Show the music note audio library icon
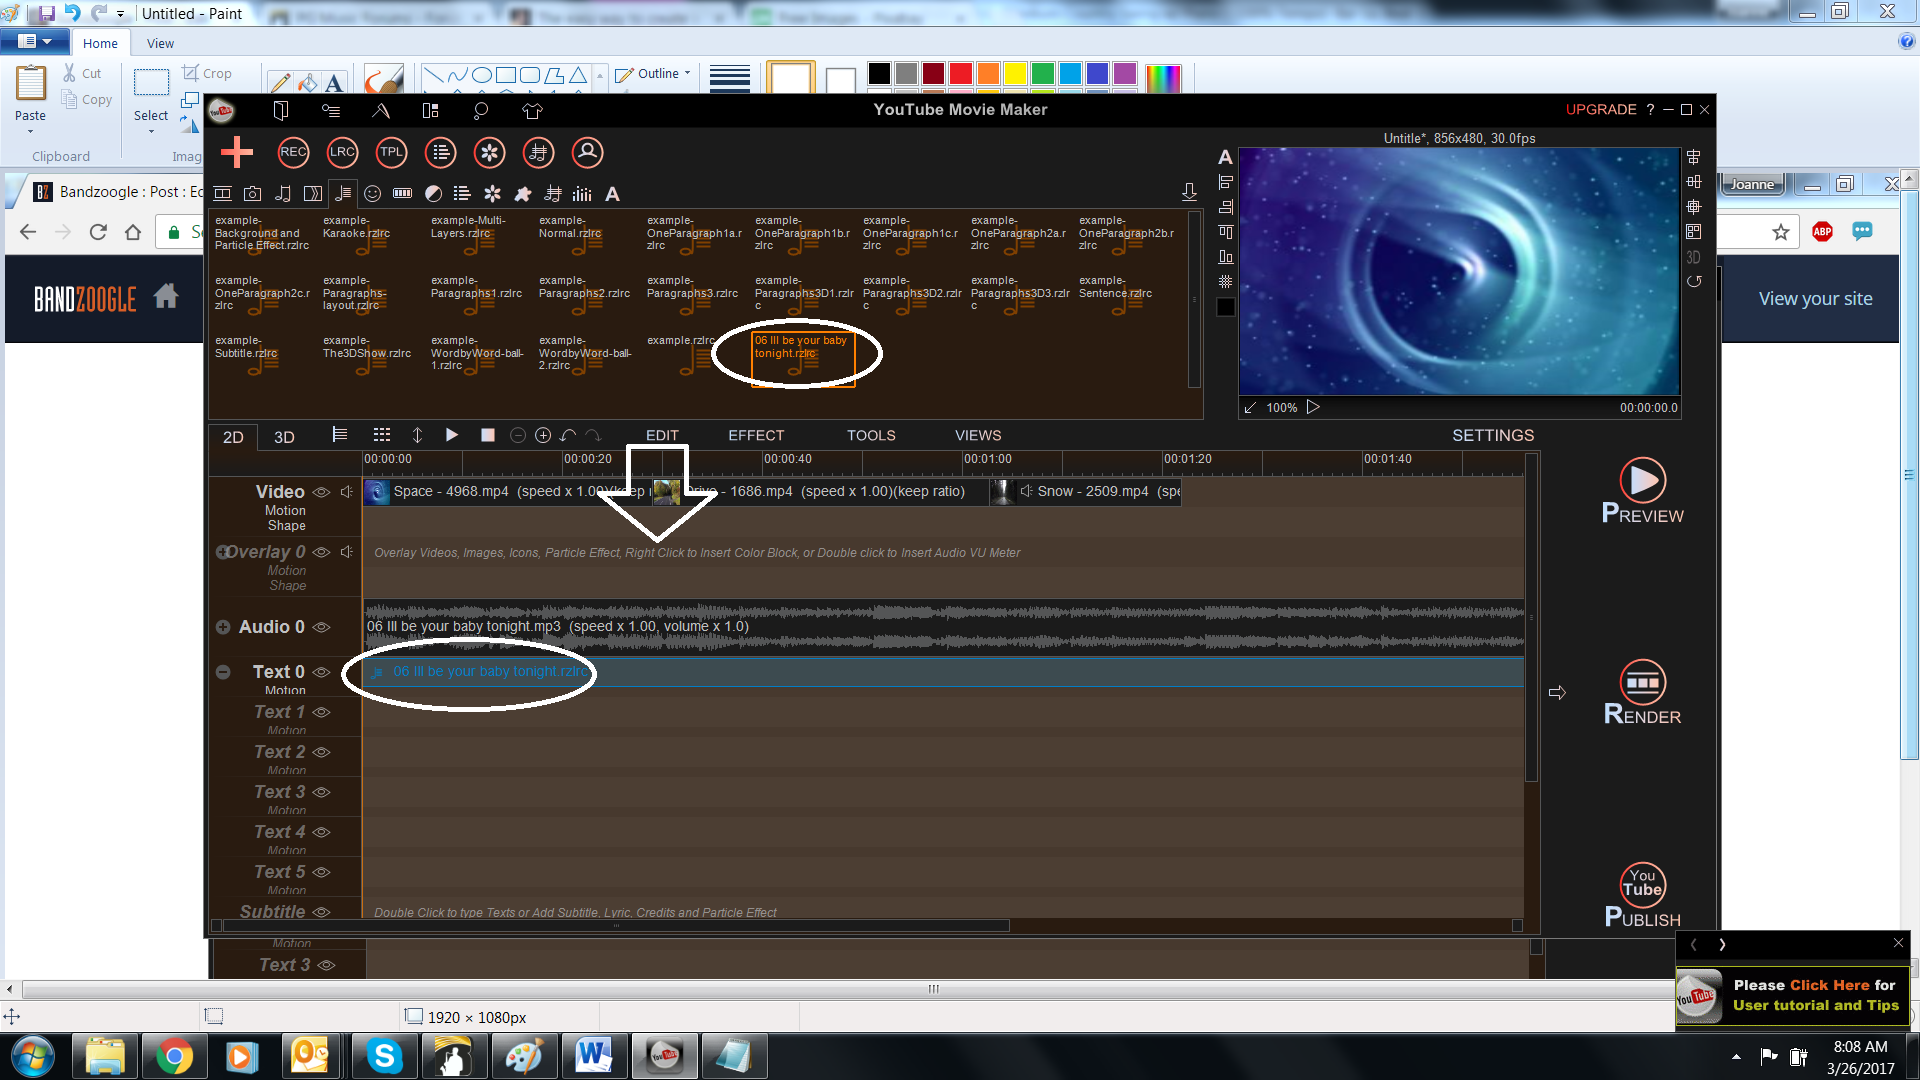 (x=283, y=194)
